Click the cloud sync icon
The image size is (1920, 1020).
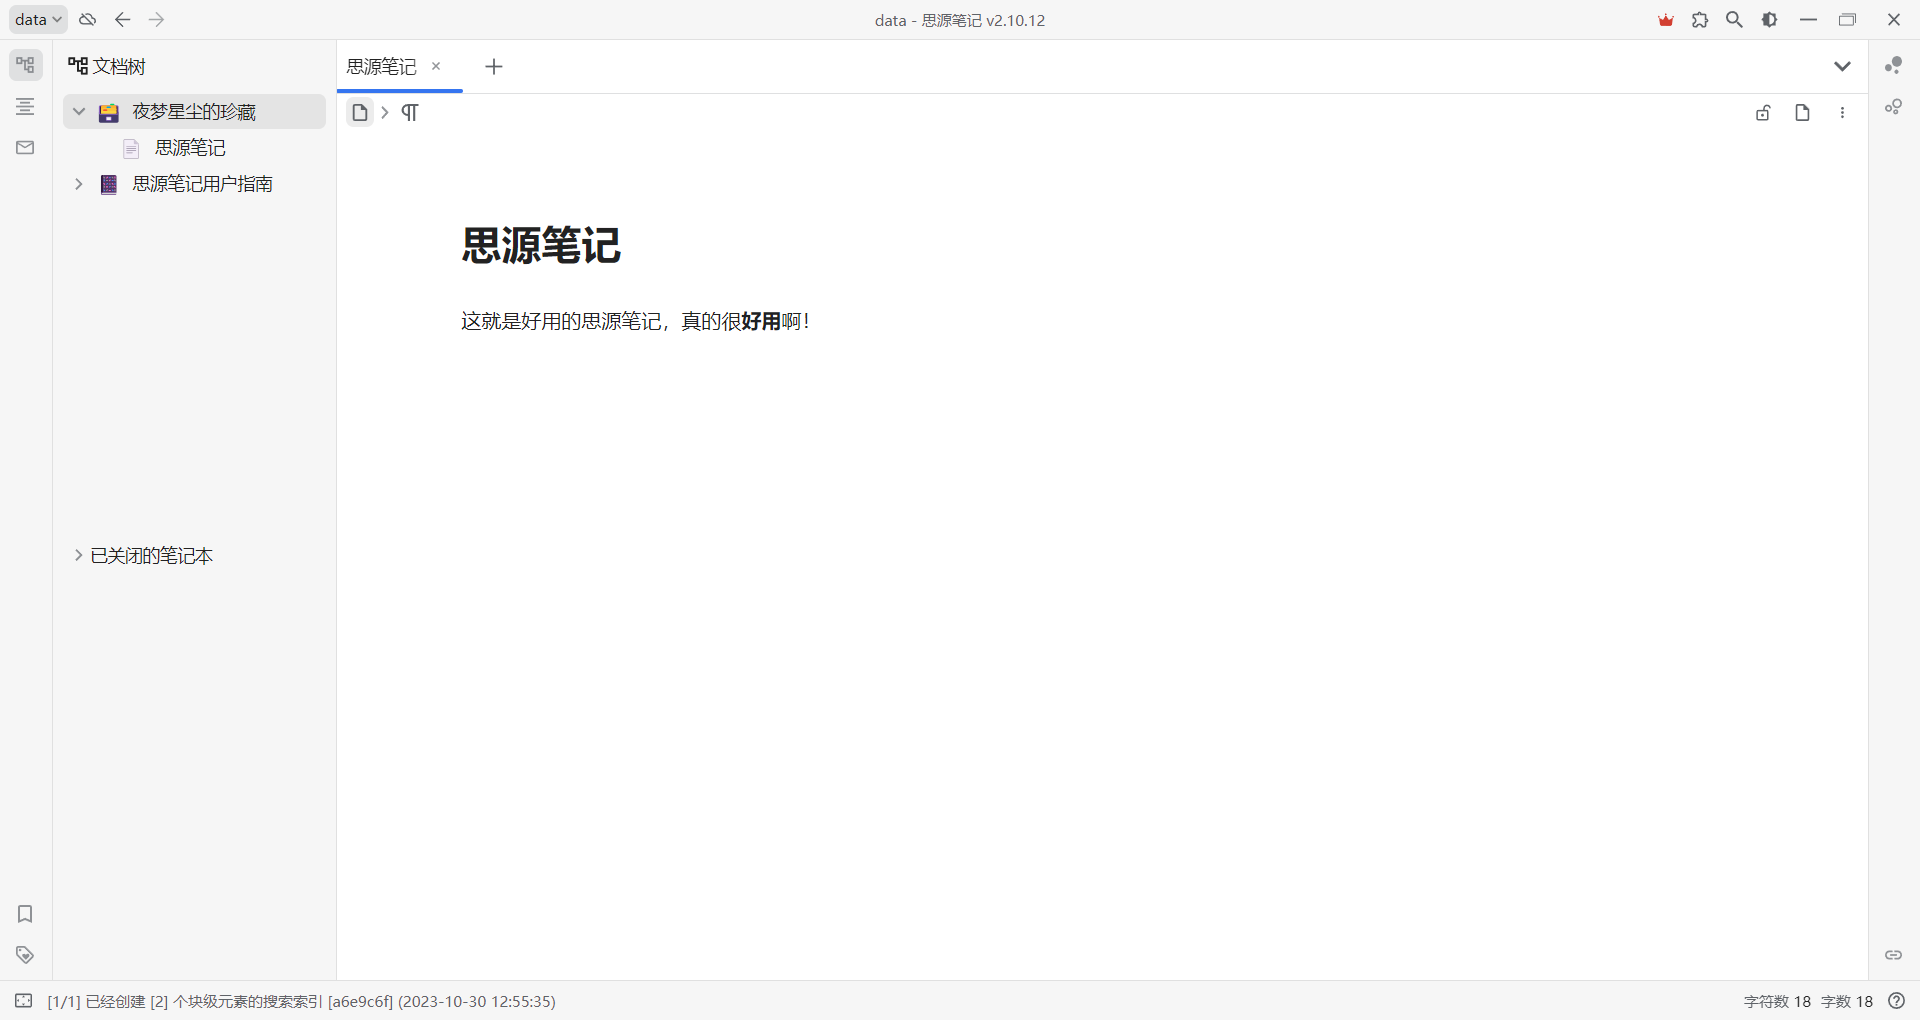pyautogui.click(x=88, y=20)
